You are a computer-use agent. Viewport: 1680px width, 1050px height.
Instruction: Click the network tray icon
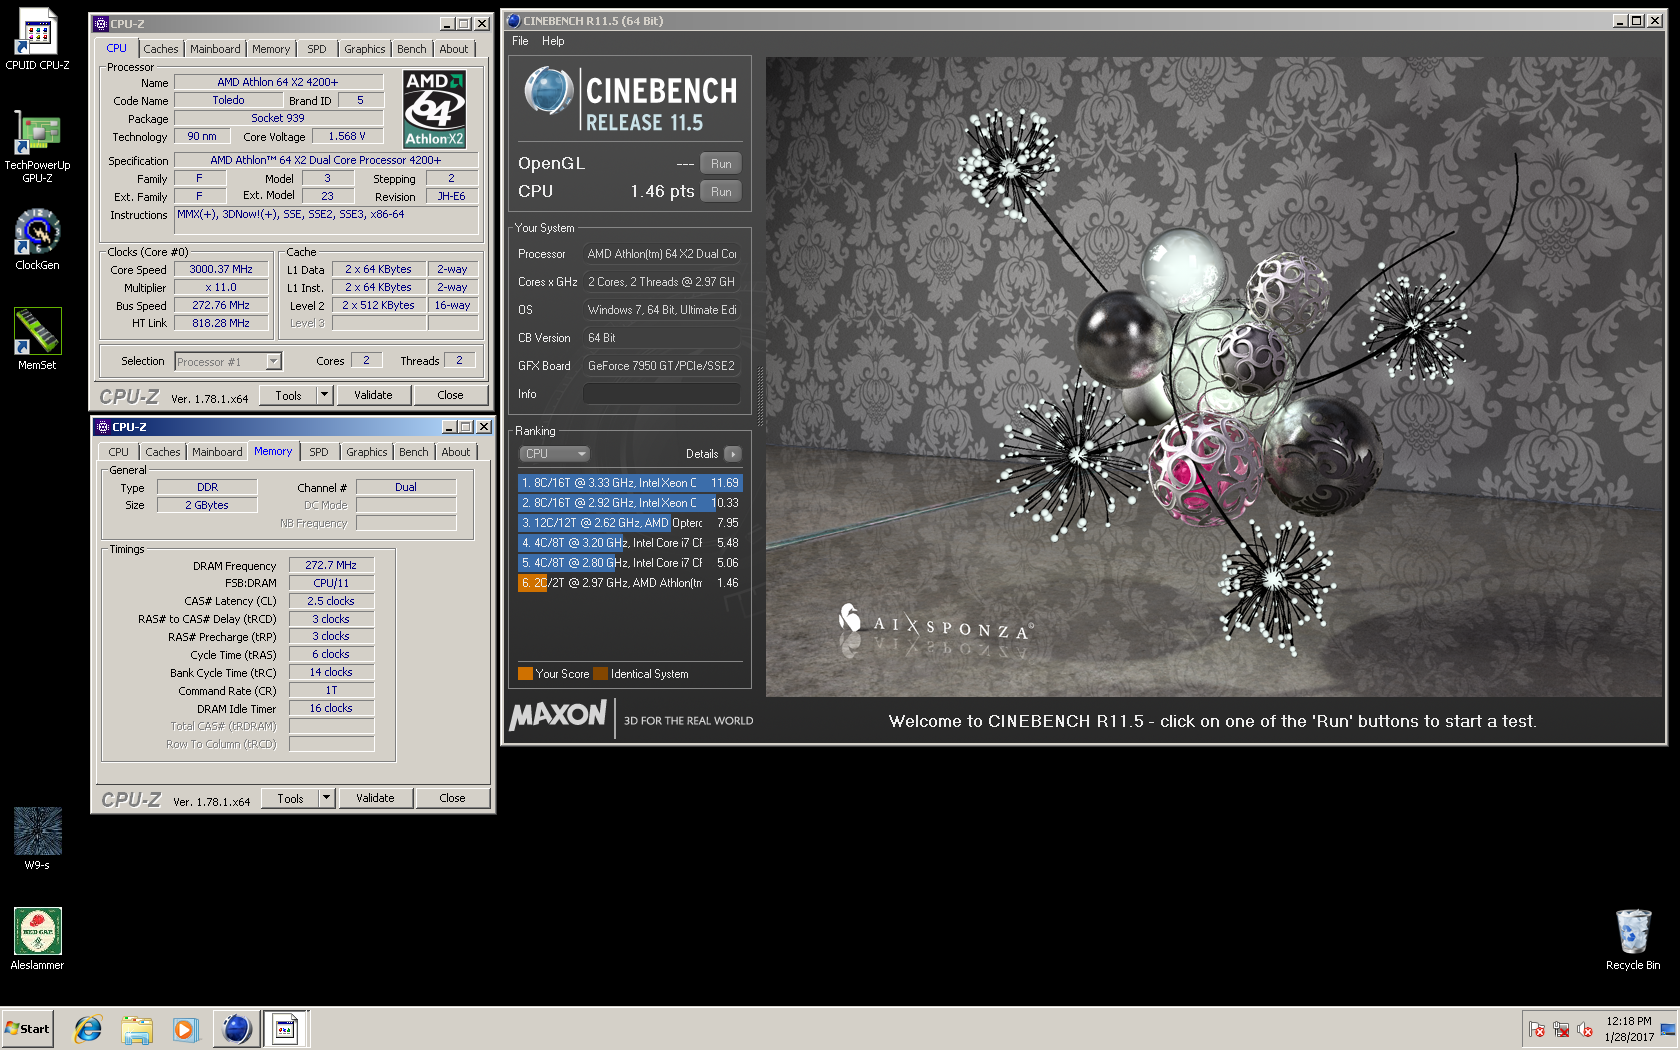pos(1561,1029)
